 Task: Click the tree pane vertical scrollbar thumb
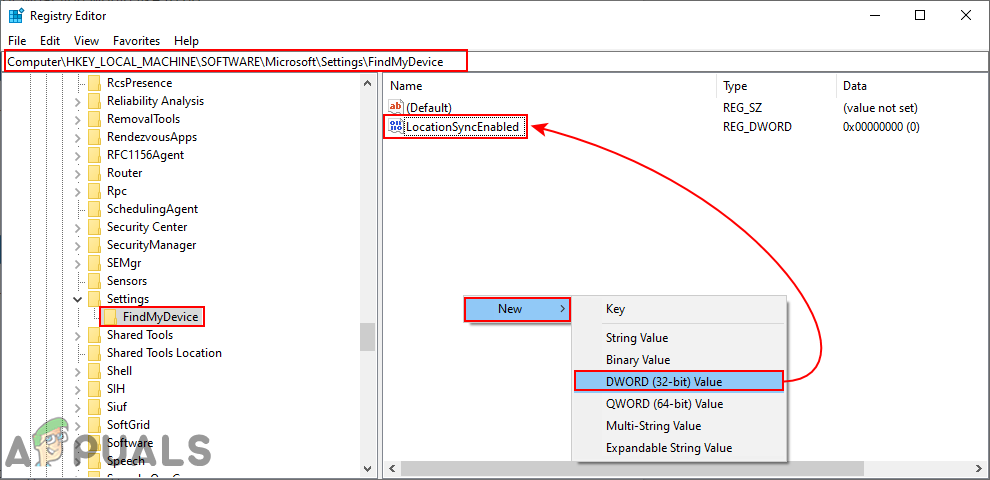pyautogui.click(x=367, y=337)
